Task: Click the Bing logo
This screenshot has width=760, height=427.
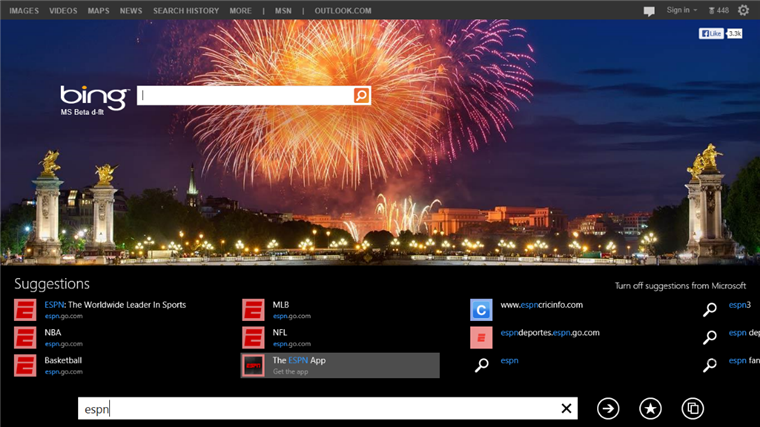Action: tap(94, 98)
